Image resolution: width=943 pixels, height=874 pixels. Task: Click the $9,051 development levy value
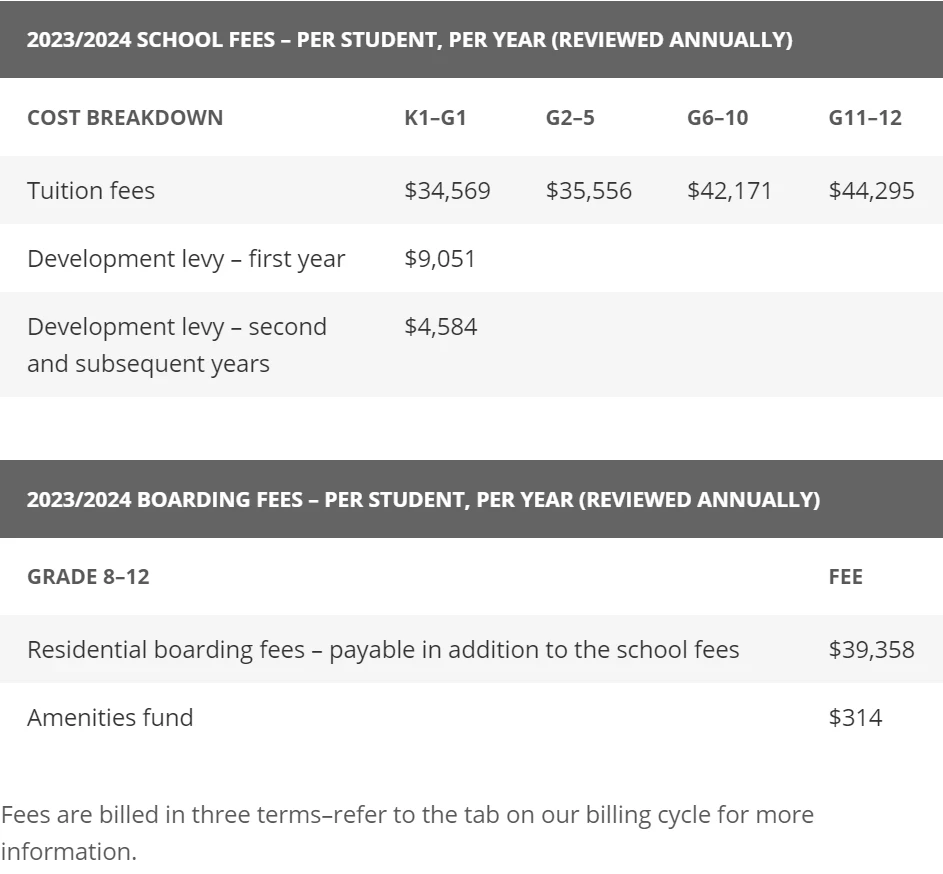pos(440,259)
